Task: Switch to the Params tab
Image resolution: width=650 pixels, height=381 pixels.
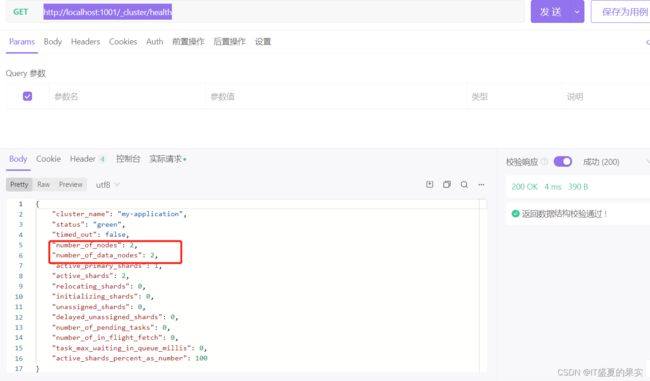Action: point(22,41)
